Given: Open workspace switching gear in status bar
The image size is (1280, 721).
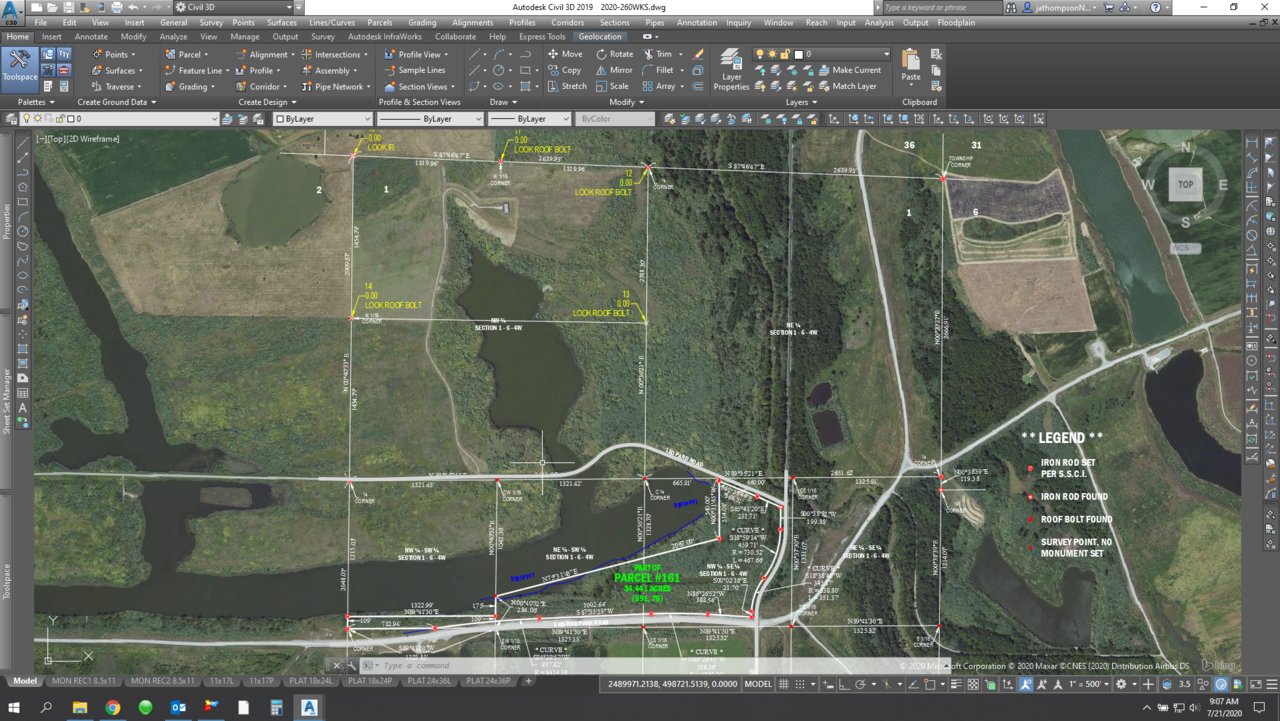Looking at the screenshot, I should (1122, 684).
